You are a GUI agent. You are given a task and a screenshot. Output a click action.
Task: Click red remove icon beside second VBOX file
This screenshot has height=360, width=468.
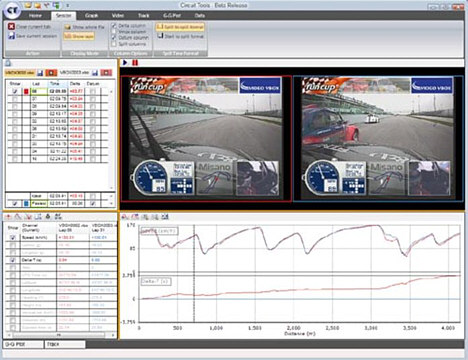(106, 73)
